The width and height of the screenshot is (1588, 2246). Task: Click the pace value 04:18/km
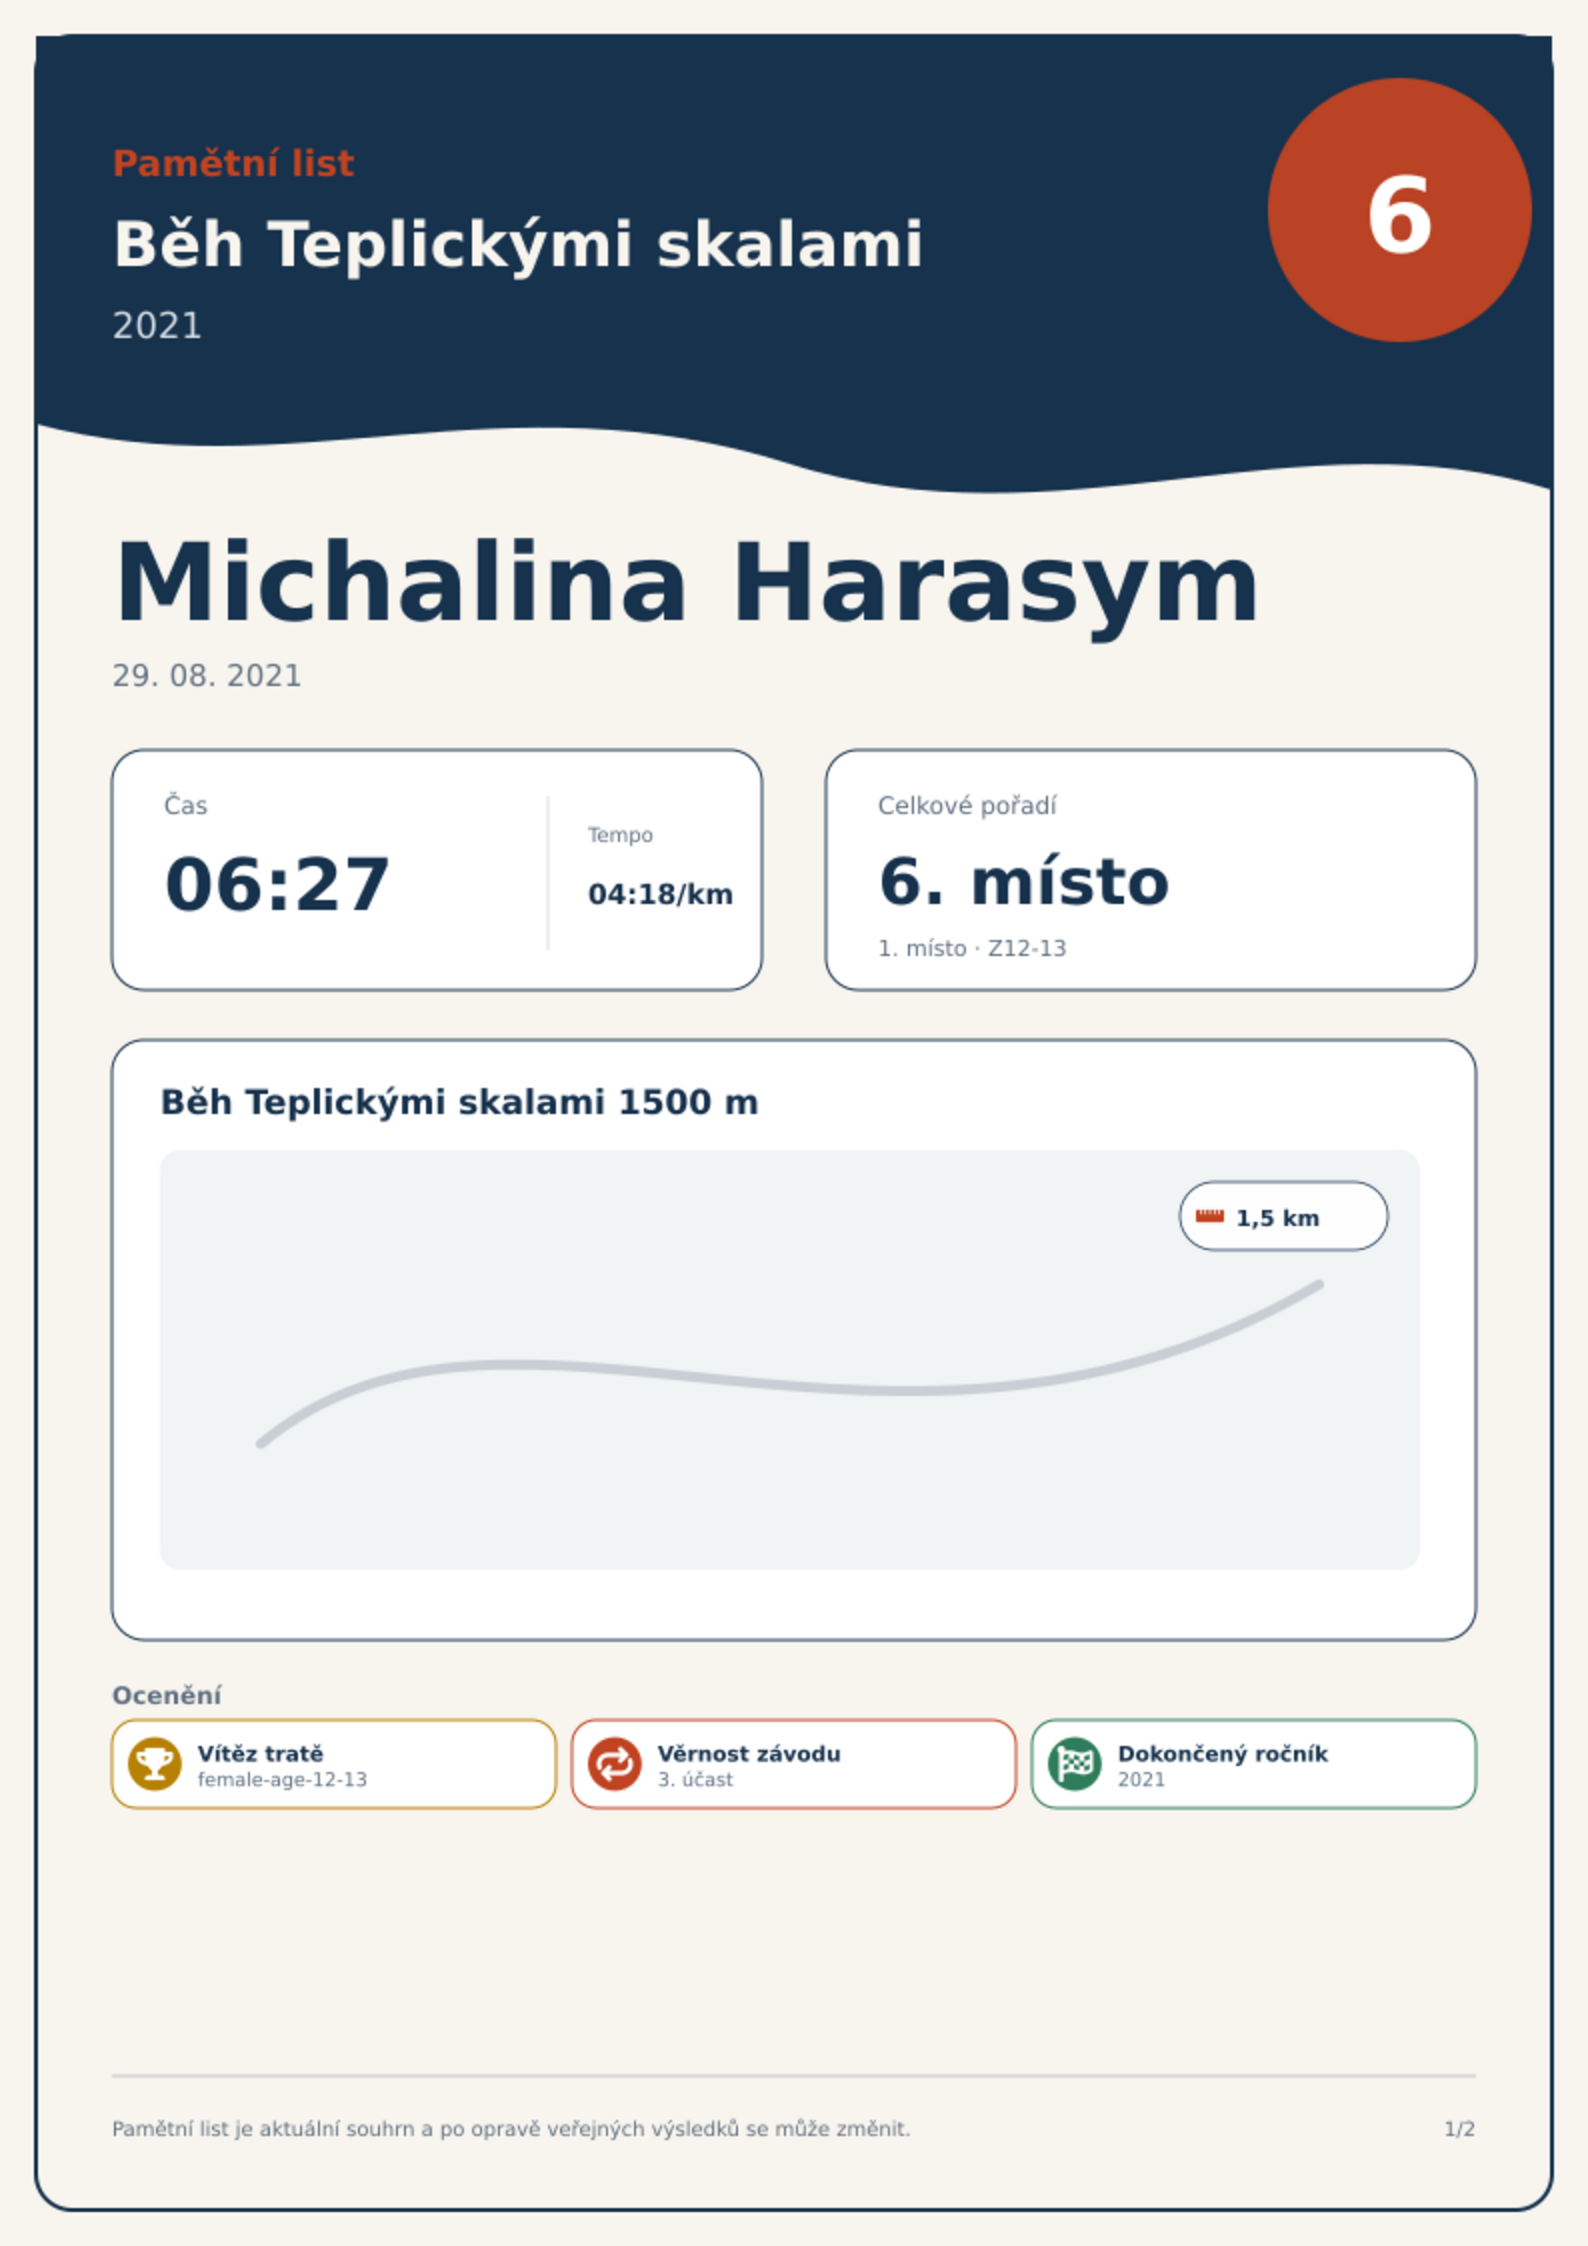tap(660, 894)
